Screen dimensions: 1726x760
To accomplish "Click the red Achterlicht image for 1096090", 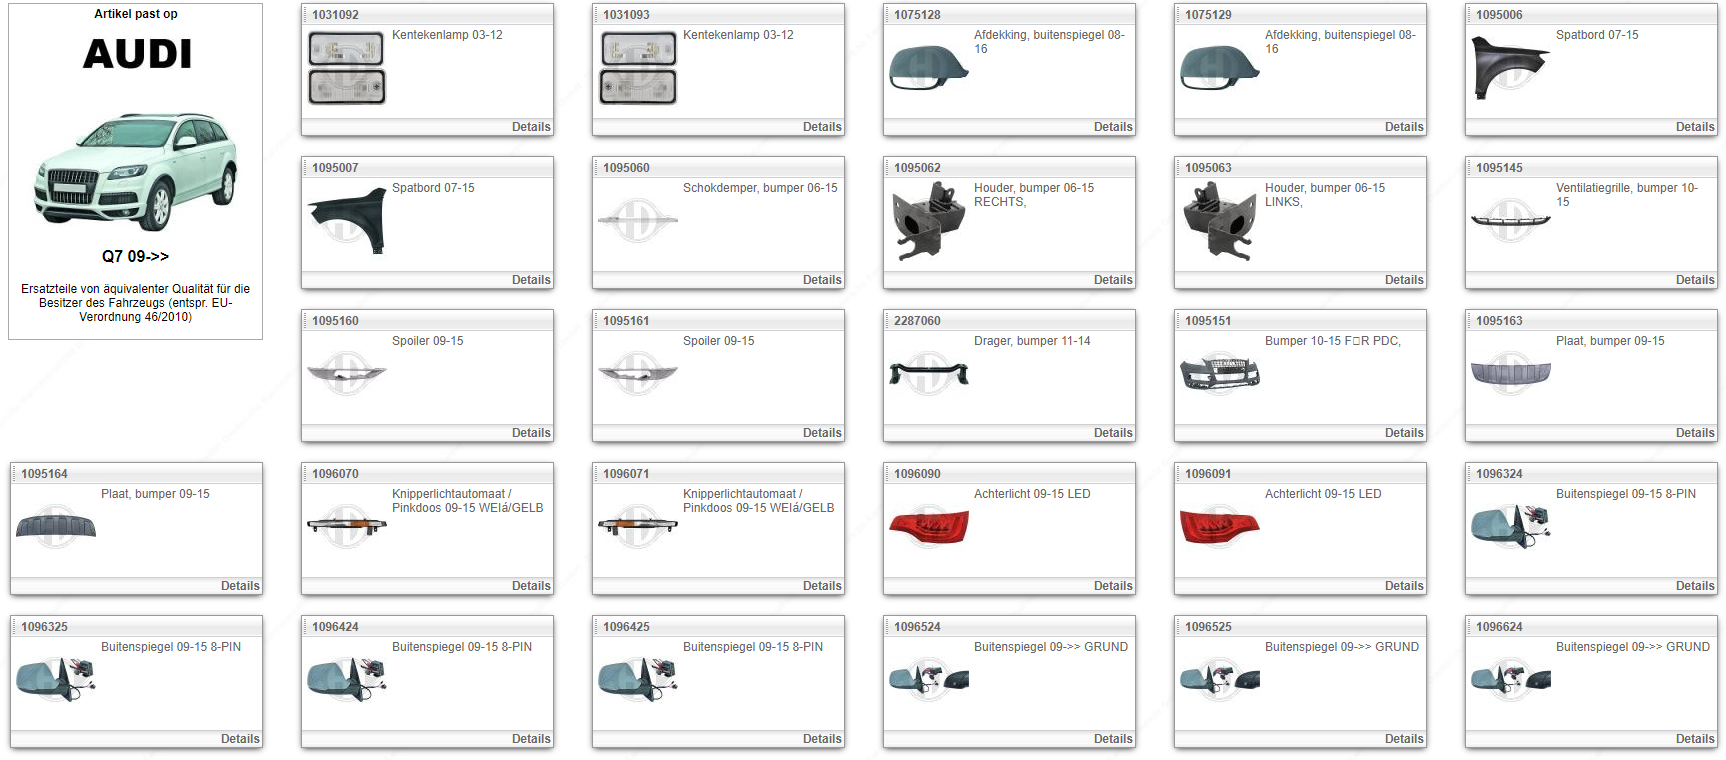I will click(928, 527).
